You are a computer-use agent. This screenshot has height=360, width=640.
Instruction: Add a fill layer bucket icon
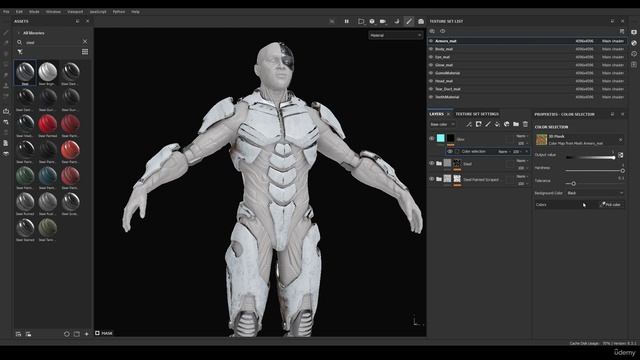click(x=497, y=124)
